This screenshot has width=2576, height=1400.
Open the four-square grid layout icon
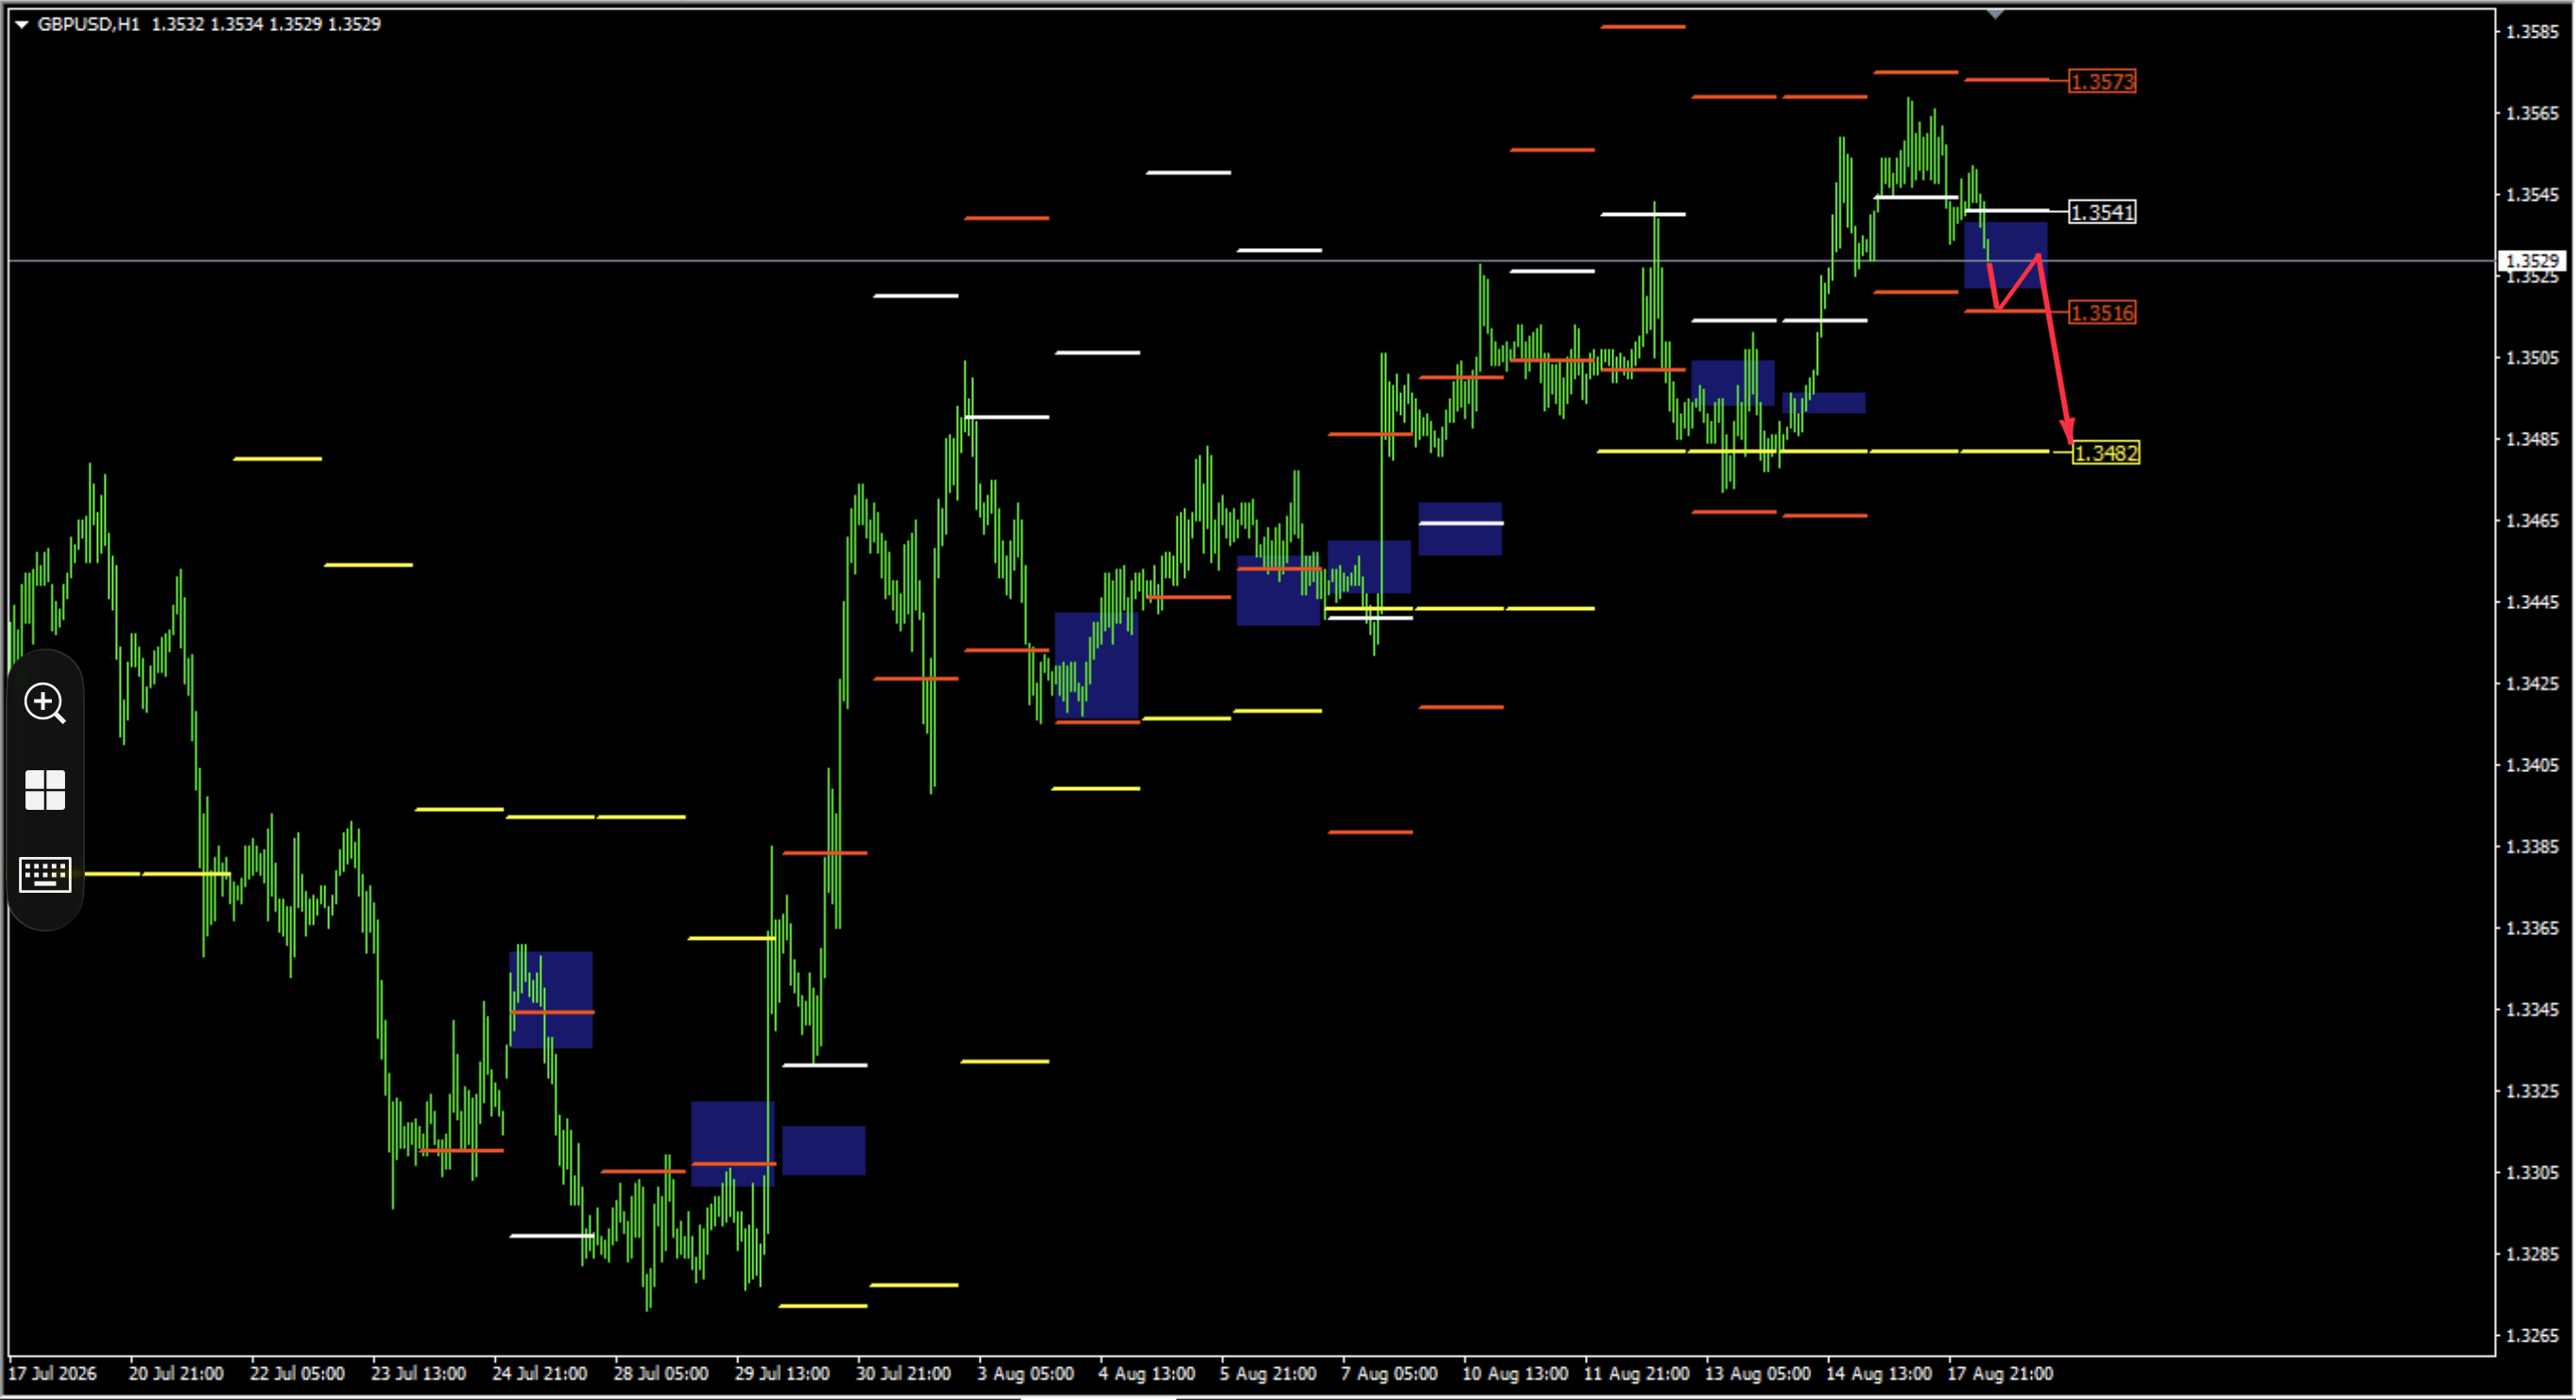[45, 790]
